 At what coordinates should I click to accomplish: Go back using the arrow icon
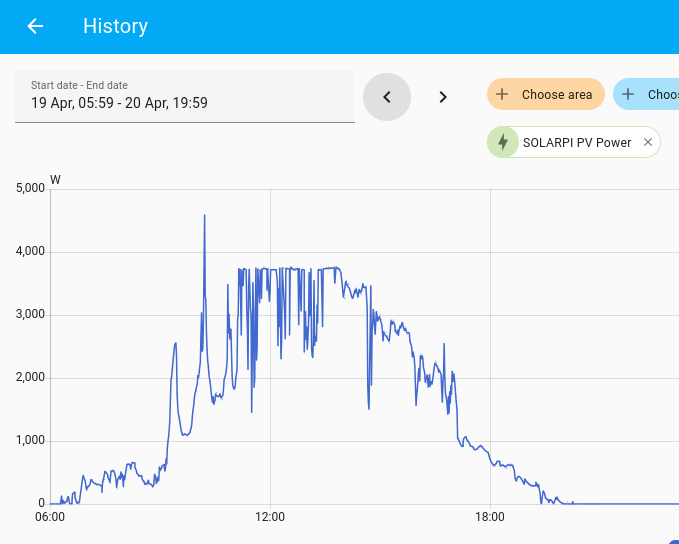pyautogui.click(x=35, y=26)
